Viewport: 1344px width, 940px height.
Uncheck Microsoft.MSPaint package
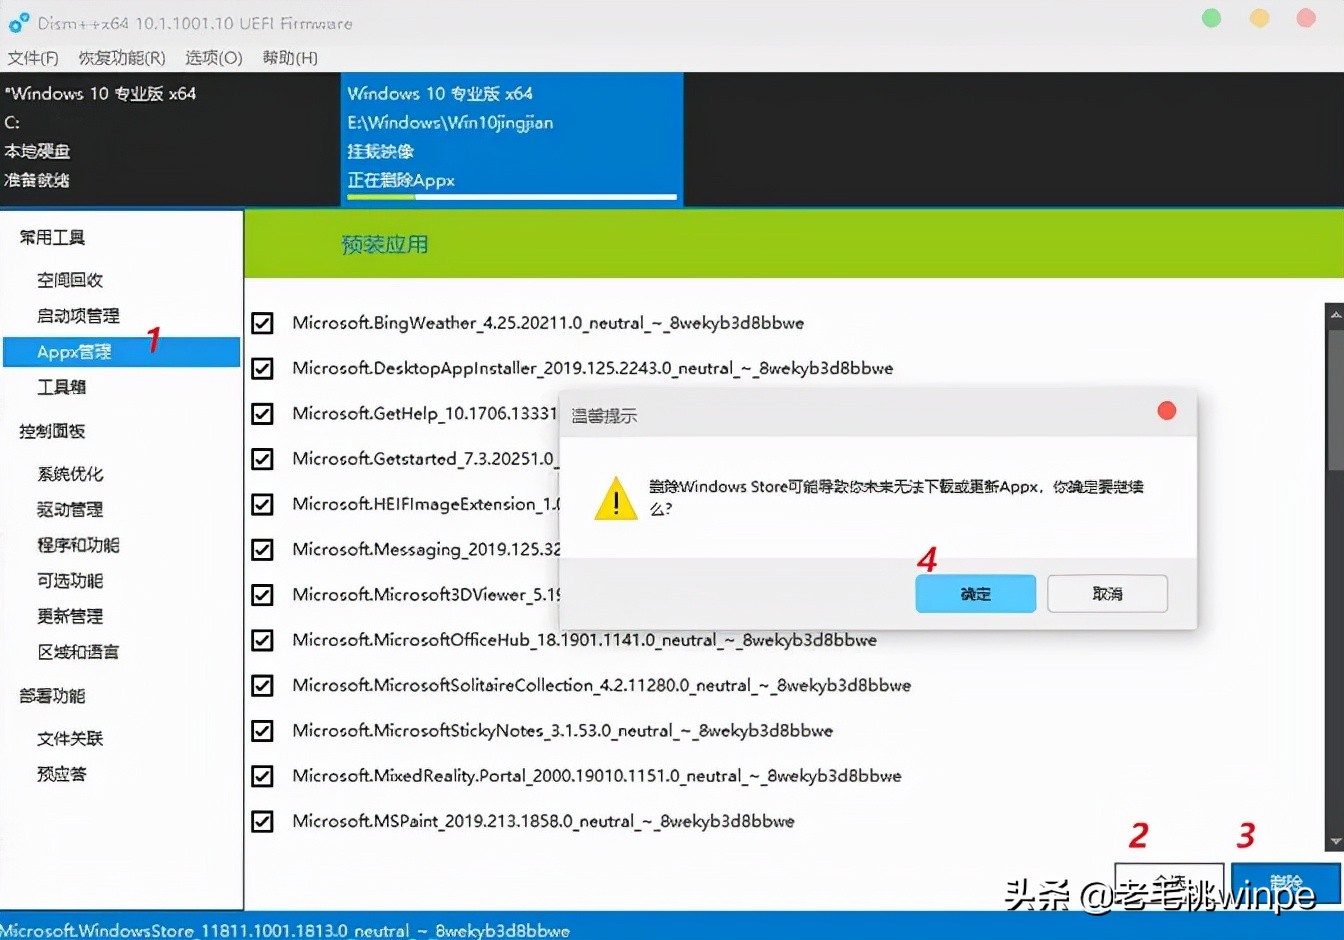[262, 821]
